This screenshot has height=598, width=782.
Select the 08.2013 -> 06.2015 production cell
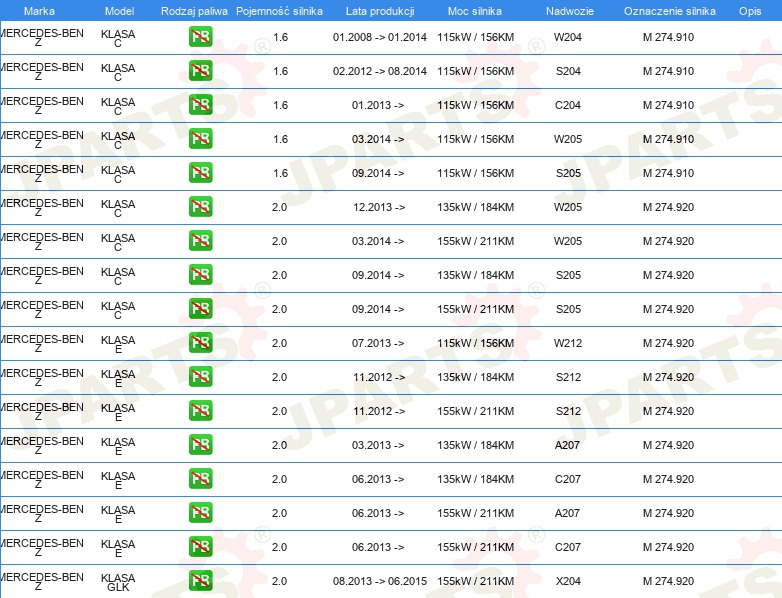point(380,581)
